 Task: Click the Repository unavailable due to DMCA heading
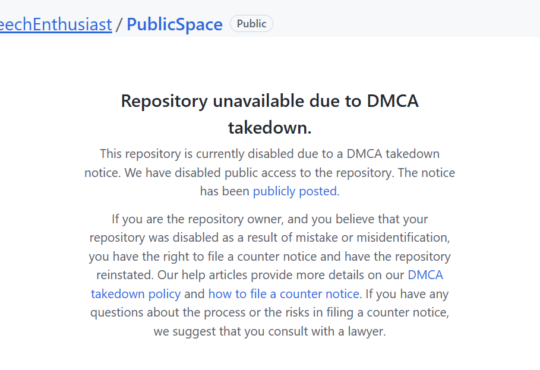270,101
